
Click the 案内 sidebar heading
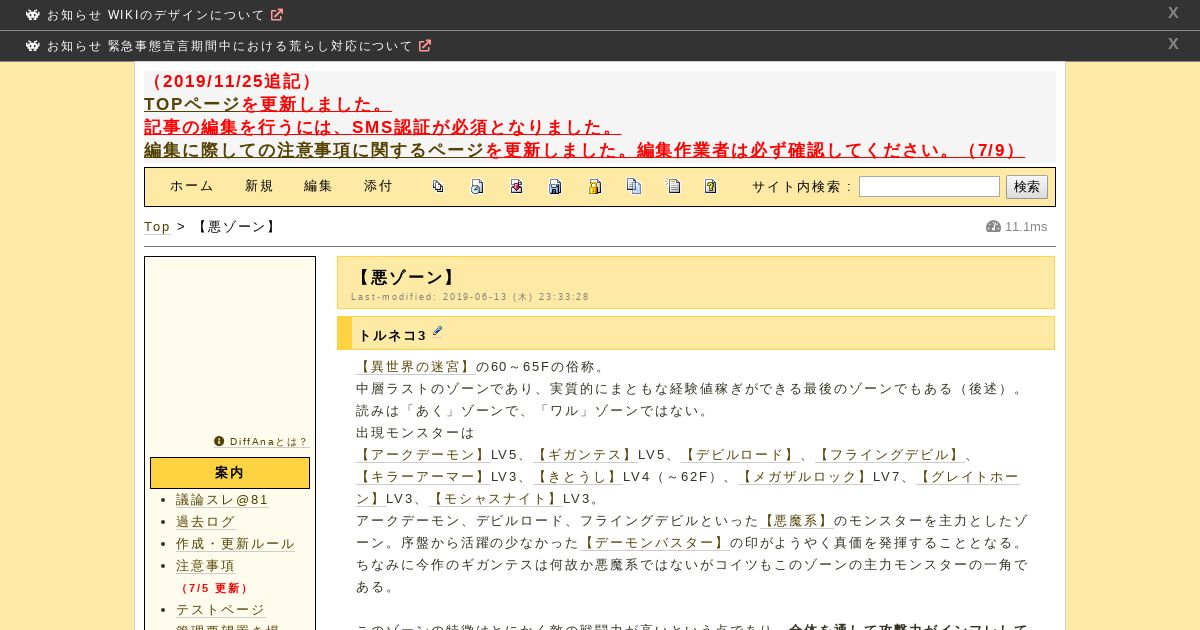[230, 473]
